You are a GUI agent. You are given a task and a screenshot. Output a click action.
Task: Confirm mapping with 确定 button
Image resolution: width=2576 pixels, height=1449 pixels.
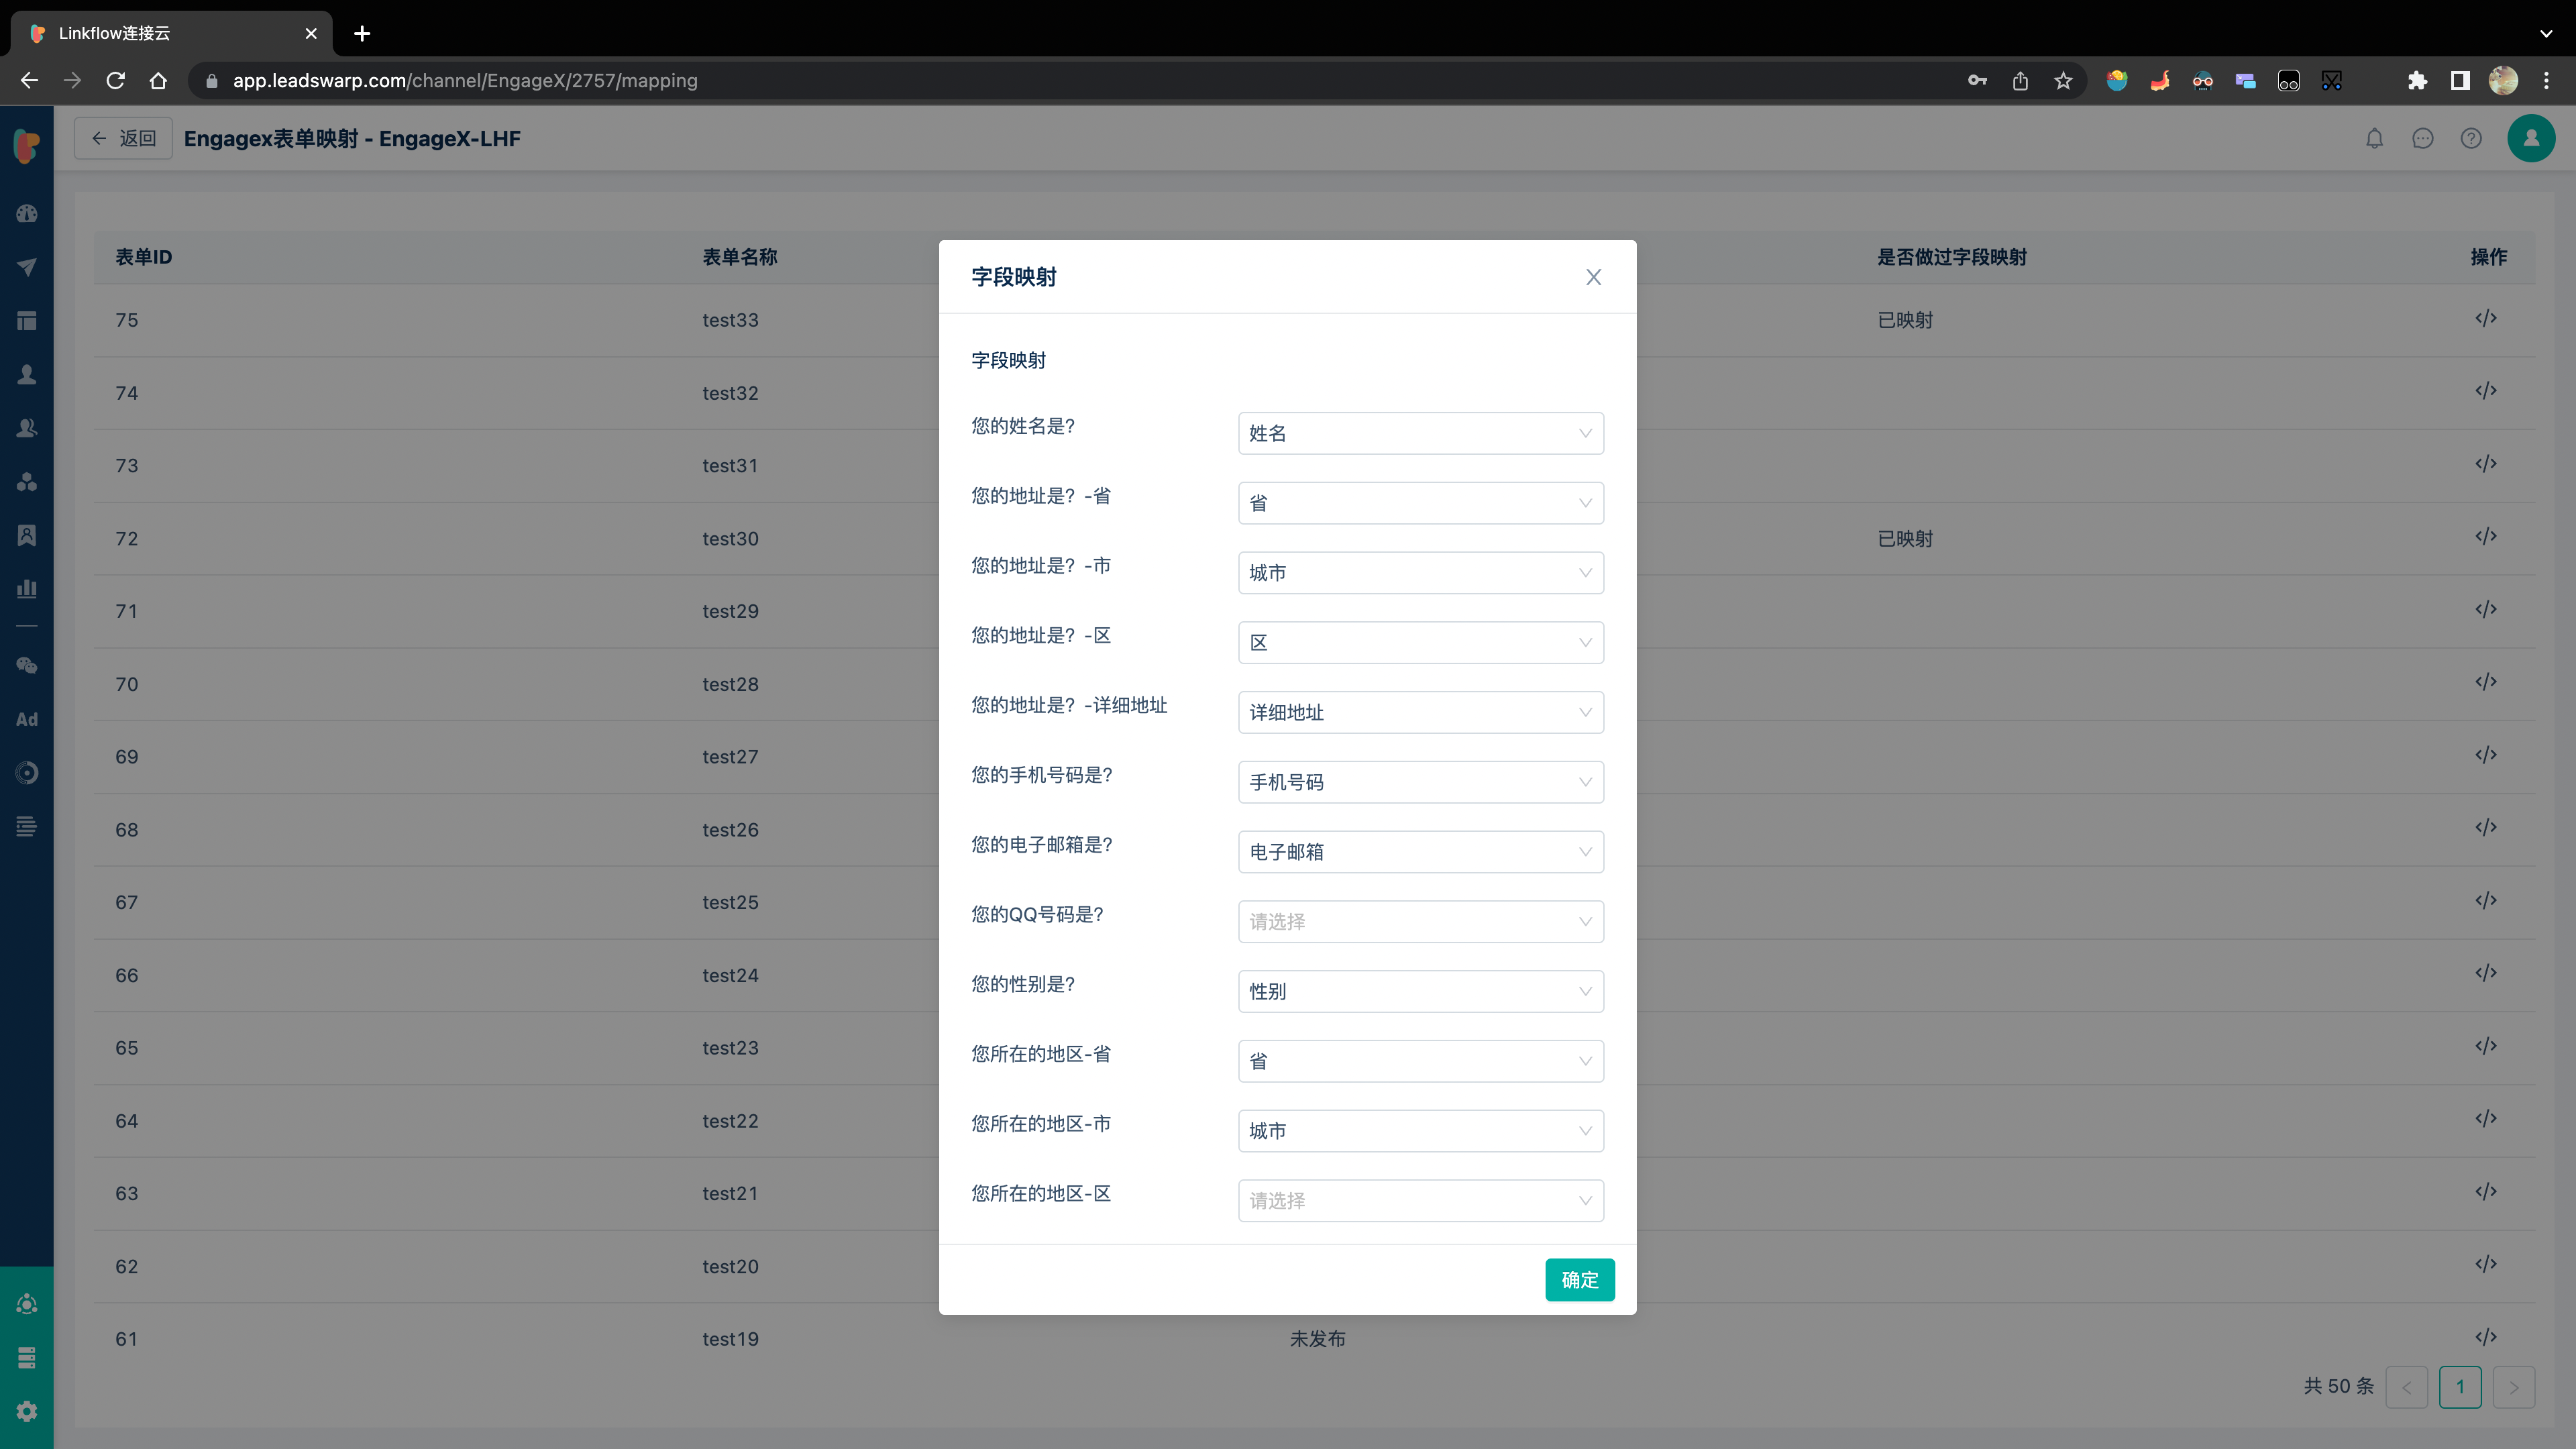(x=1579, y=1279)
